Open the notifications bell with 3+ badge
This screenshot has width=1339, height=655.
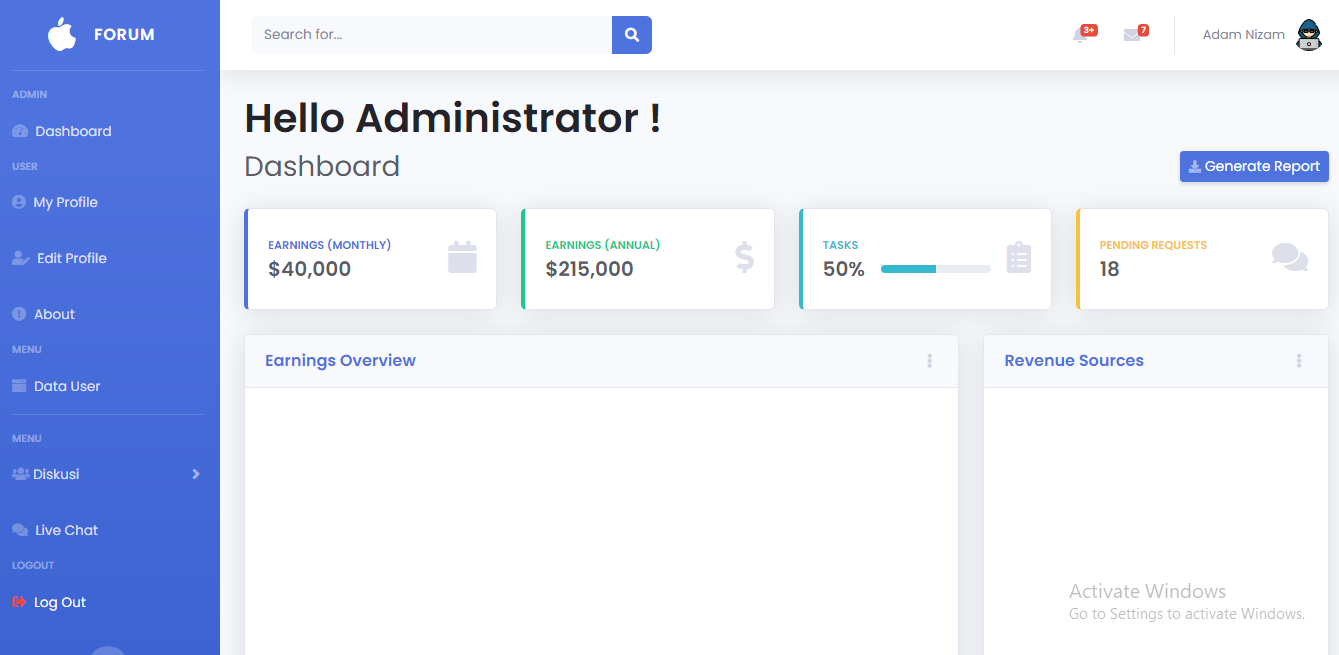1081,35
